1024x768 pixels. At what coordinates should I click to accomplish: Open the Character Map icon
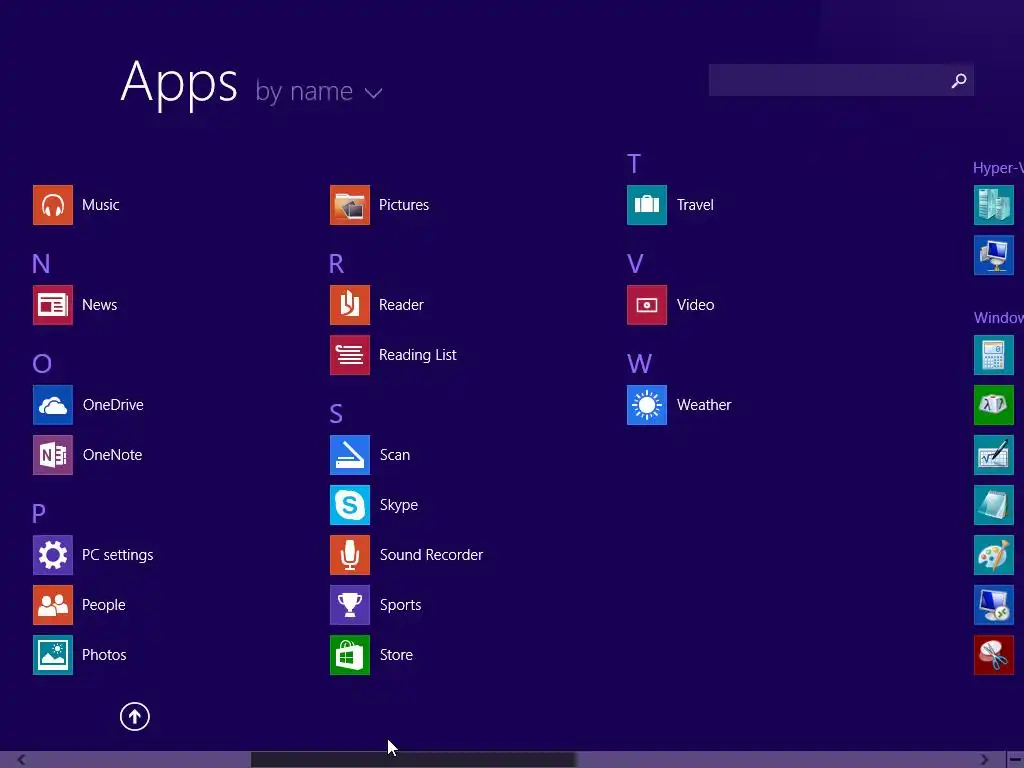(x=994, y=405)
